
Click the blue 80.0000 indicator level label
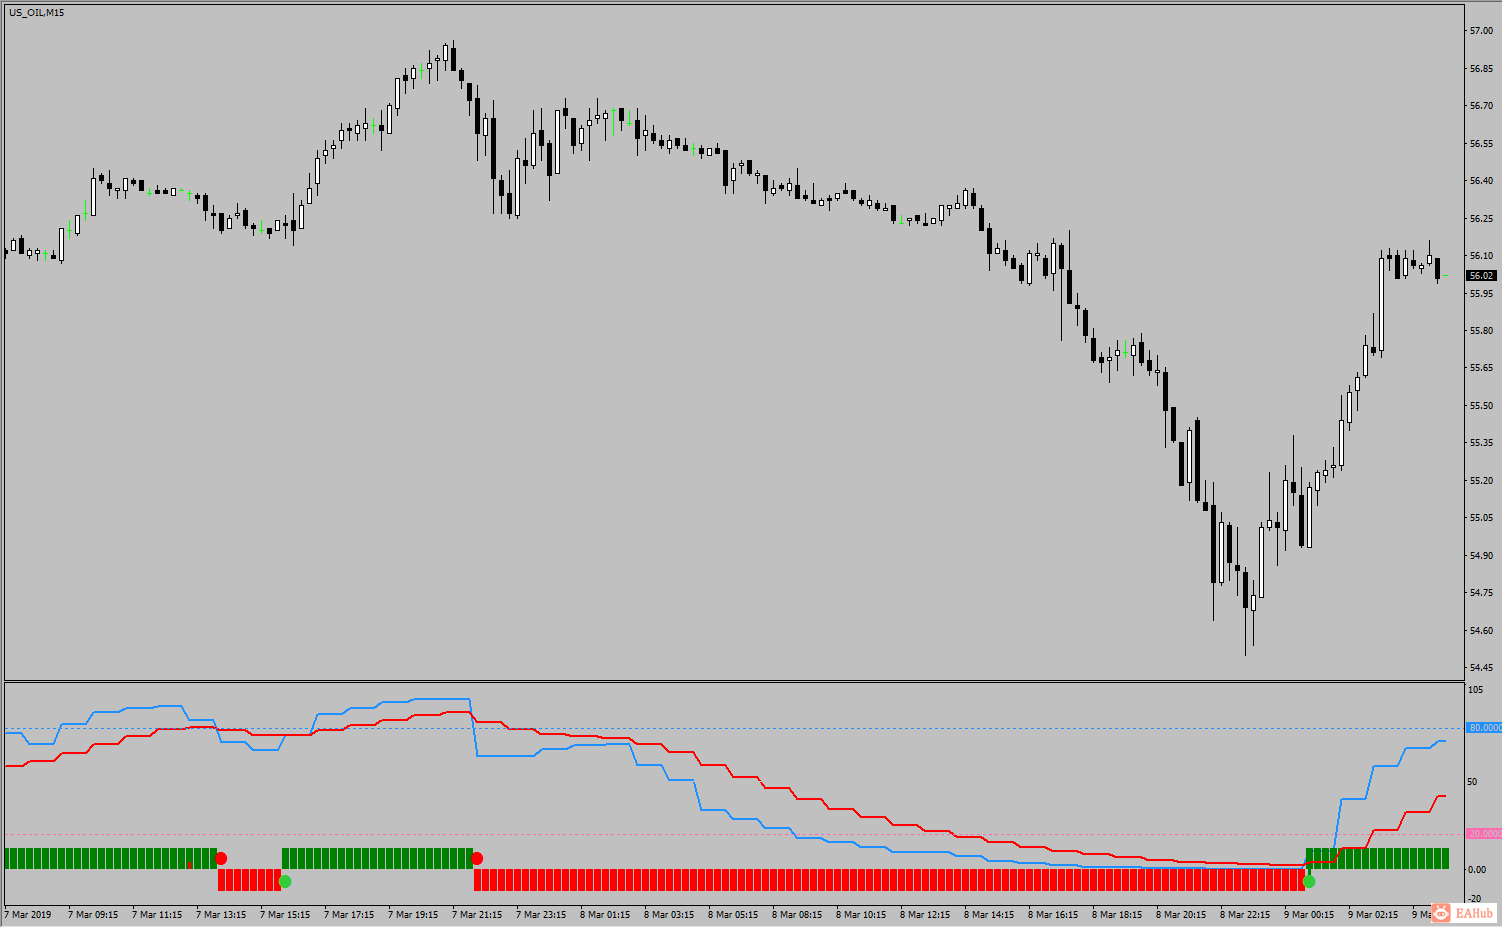(1484, 728)
